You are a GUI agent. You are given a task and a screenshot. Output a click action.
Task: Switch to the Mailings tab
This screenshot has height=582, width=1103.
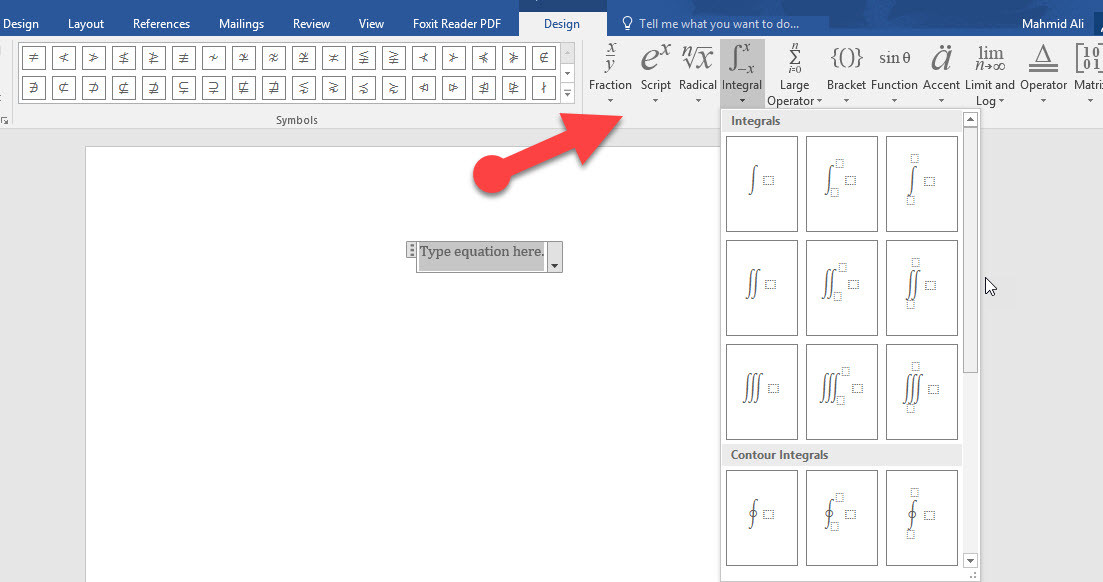(x=241, y=24)
